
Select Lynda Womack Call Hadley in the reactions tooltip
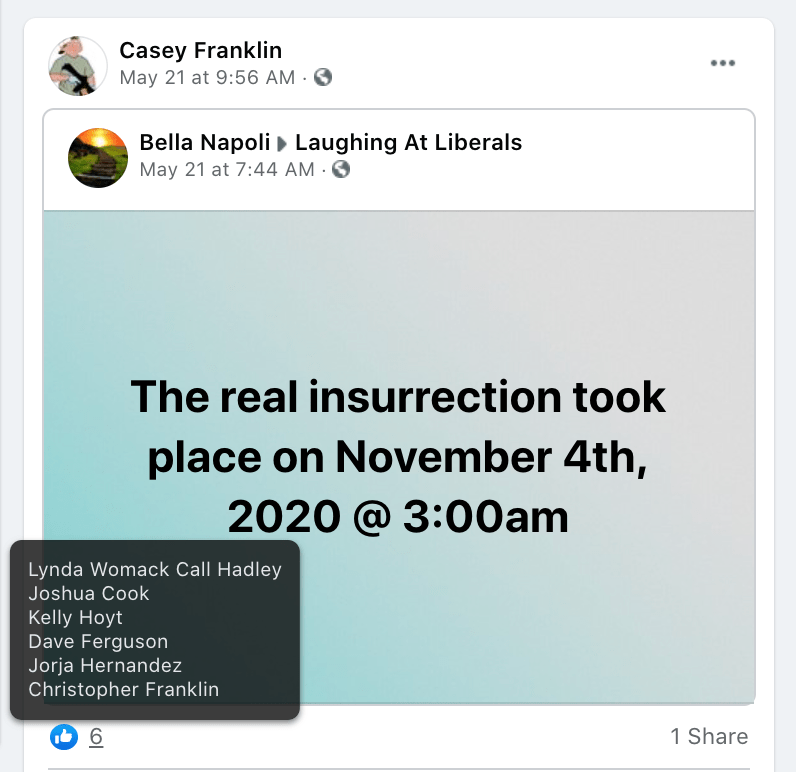pyautogui.click(x=155, y=570)
